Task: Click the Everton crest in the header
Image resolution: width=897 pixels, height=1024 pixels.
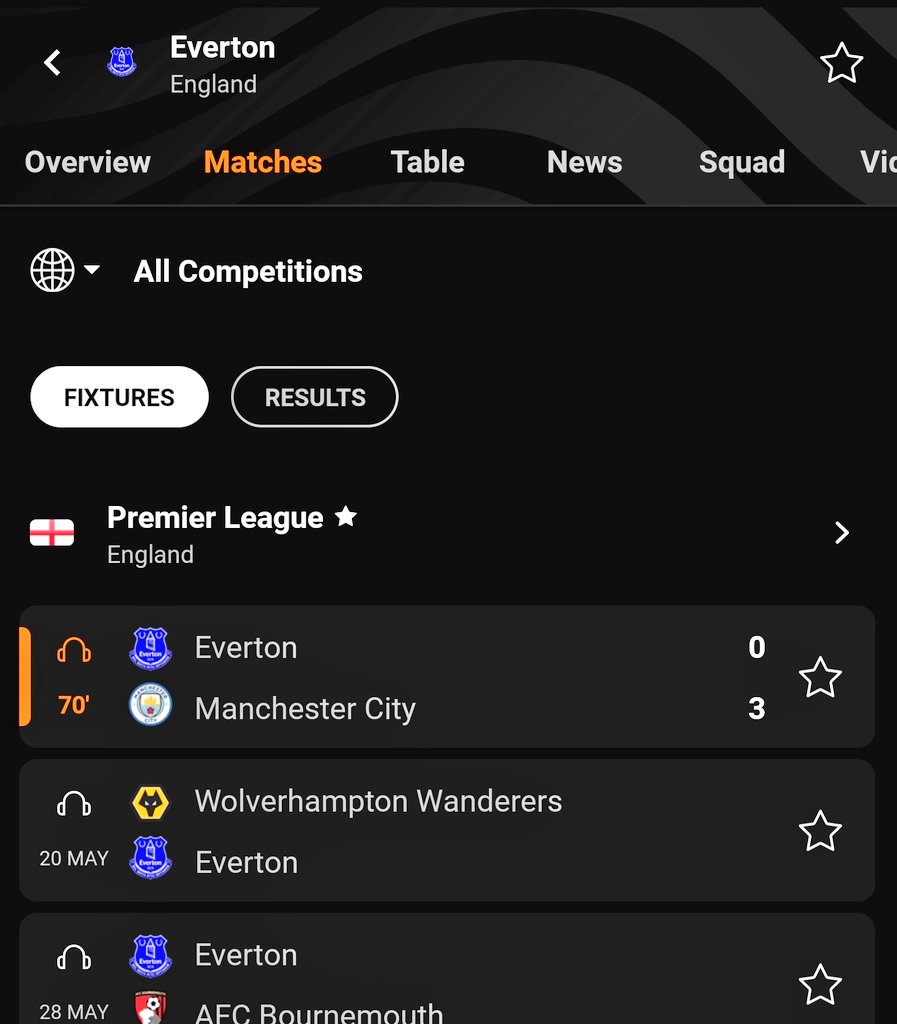Action: 121,62
